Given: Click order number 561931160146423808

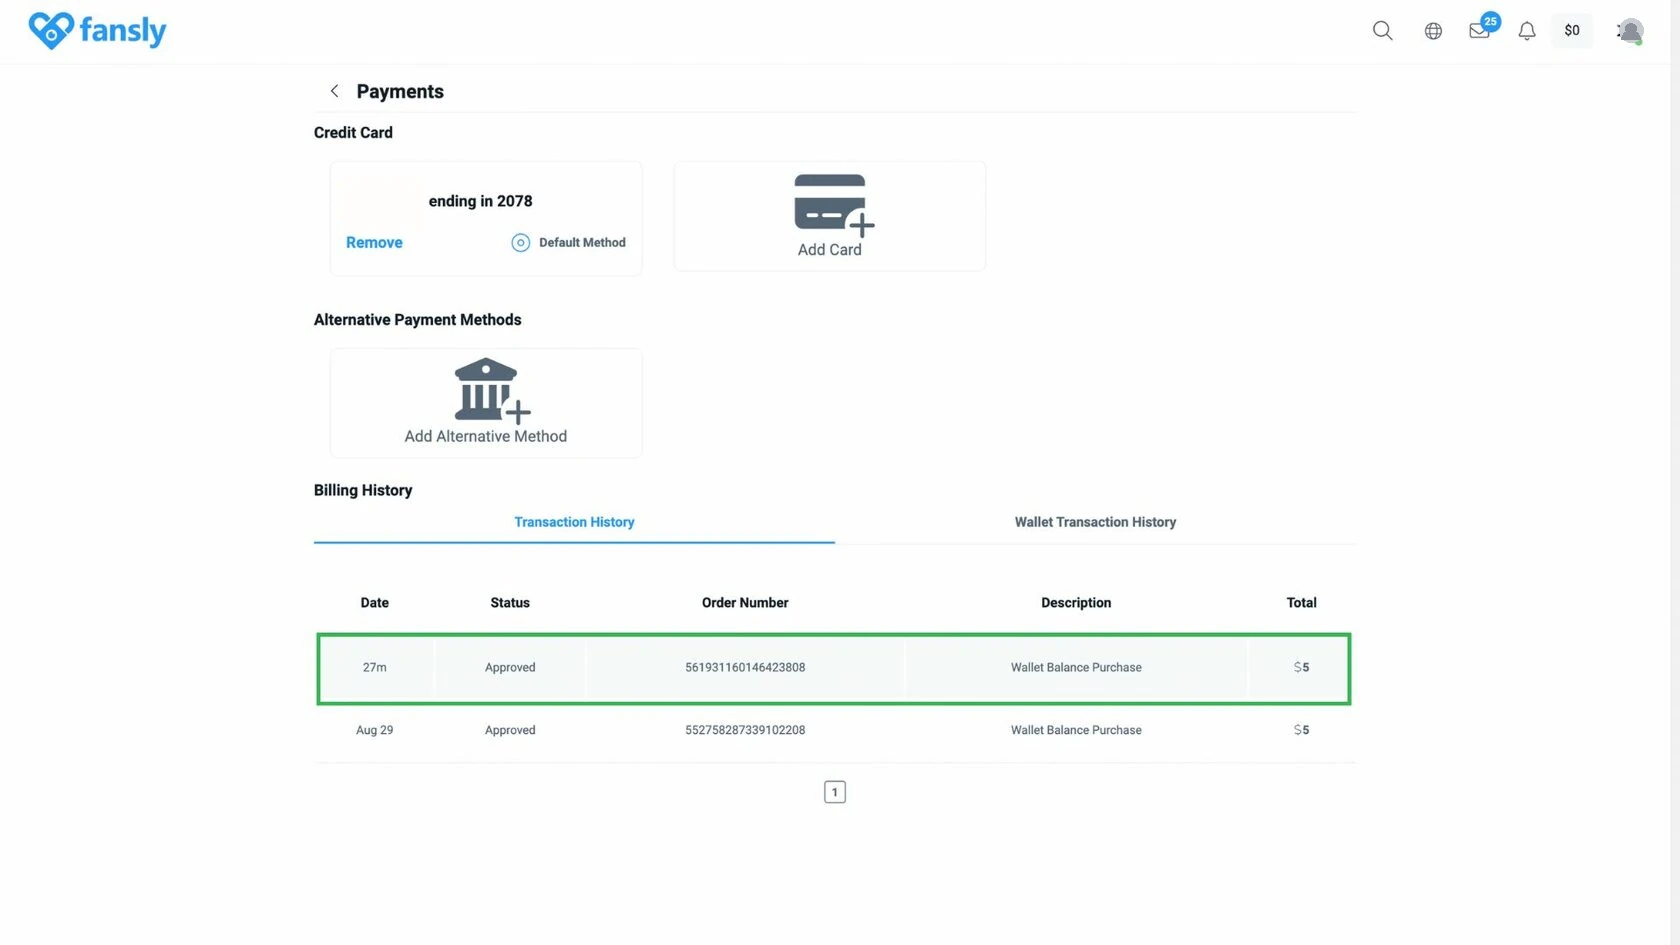Looking at the screenshot, I should click(745, 667).
